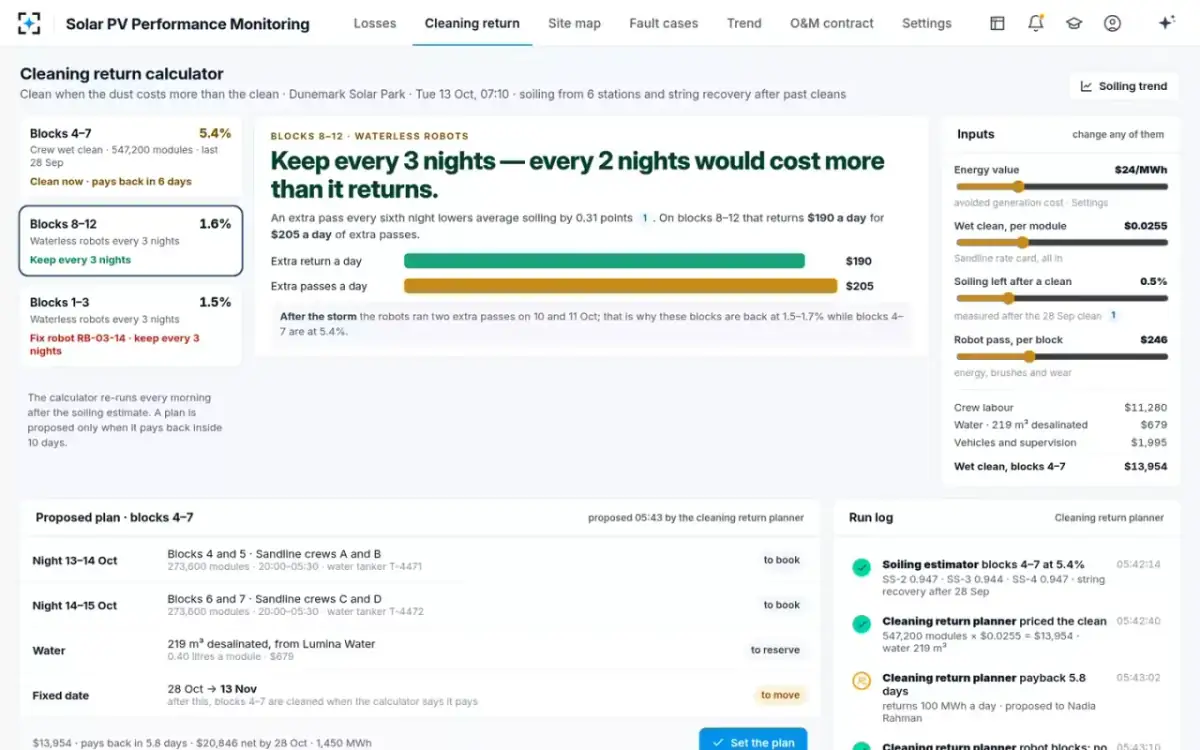Click the Run log heading
The height and width of the screenshot is (750, 1200).
[x=871, y=518]
